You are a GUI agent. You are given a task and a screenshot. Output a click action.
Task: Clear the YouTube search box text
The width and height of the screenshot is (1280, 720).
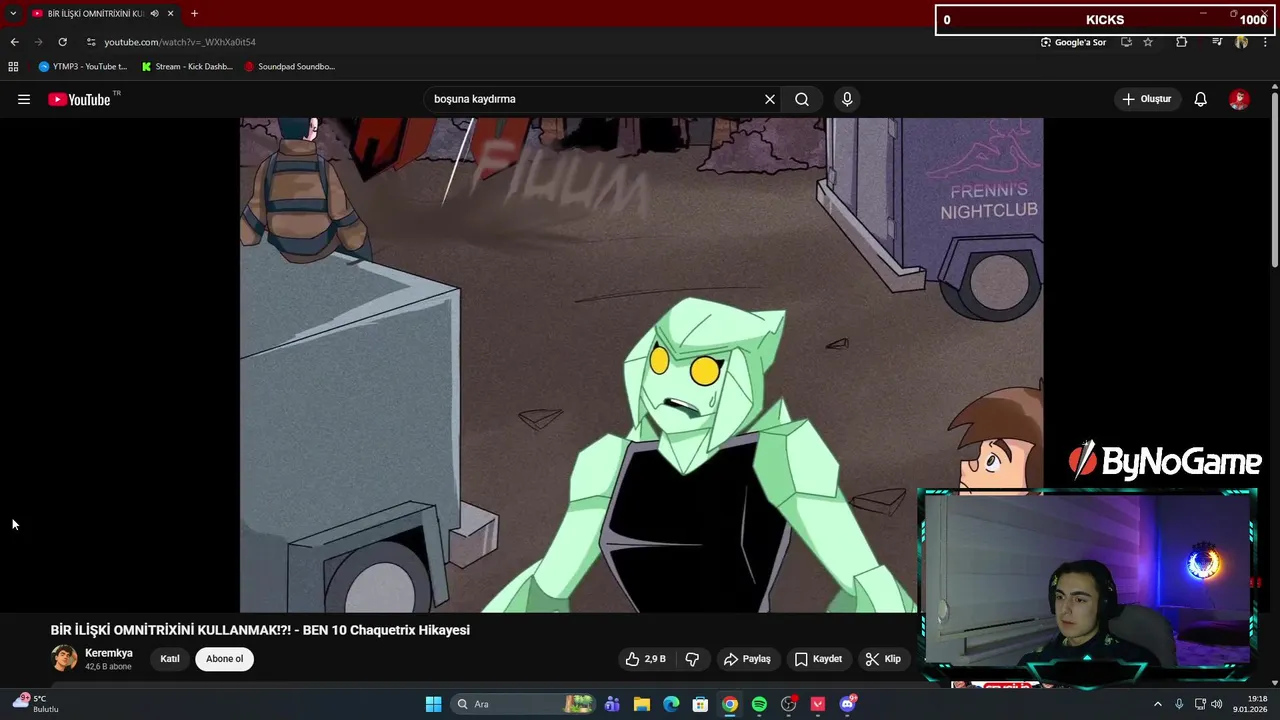[770, 99]
